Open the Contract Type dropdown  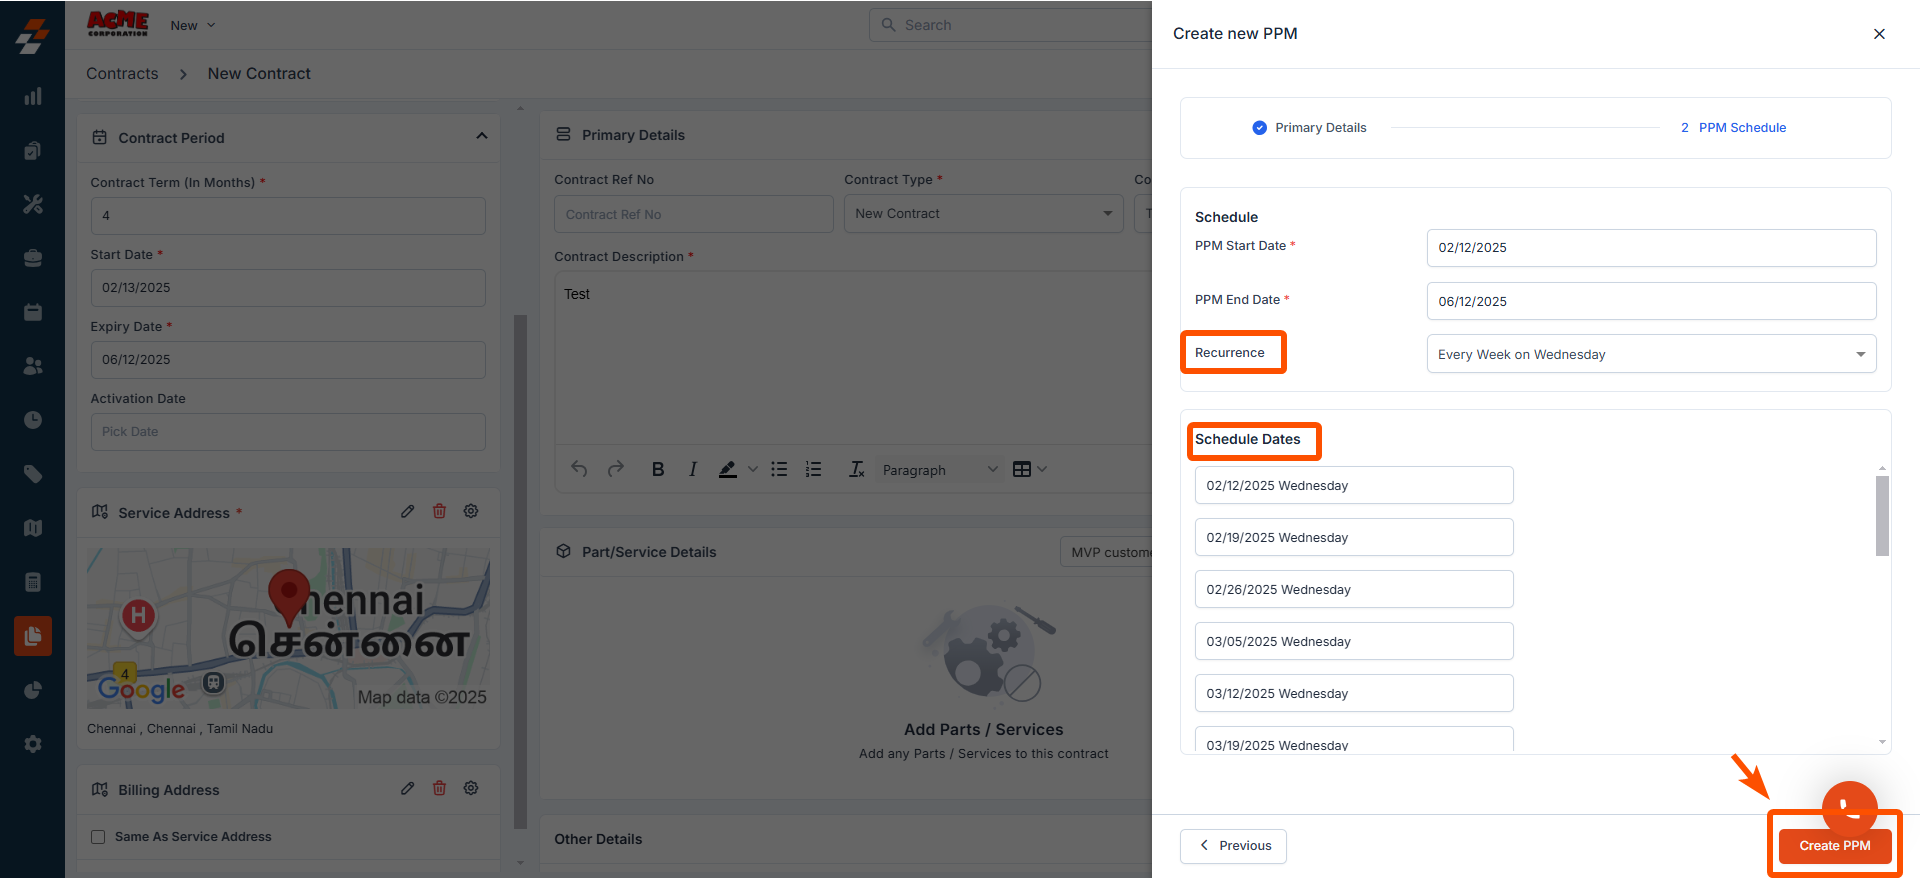983,213
